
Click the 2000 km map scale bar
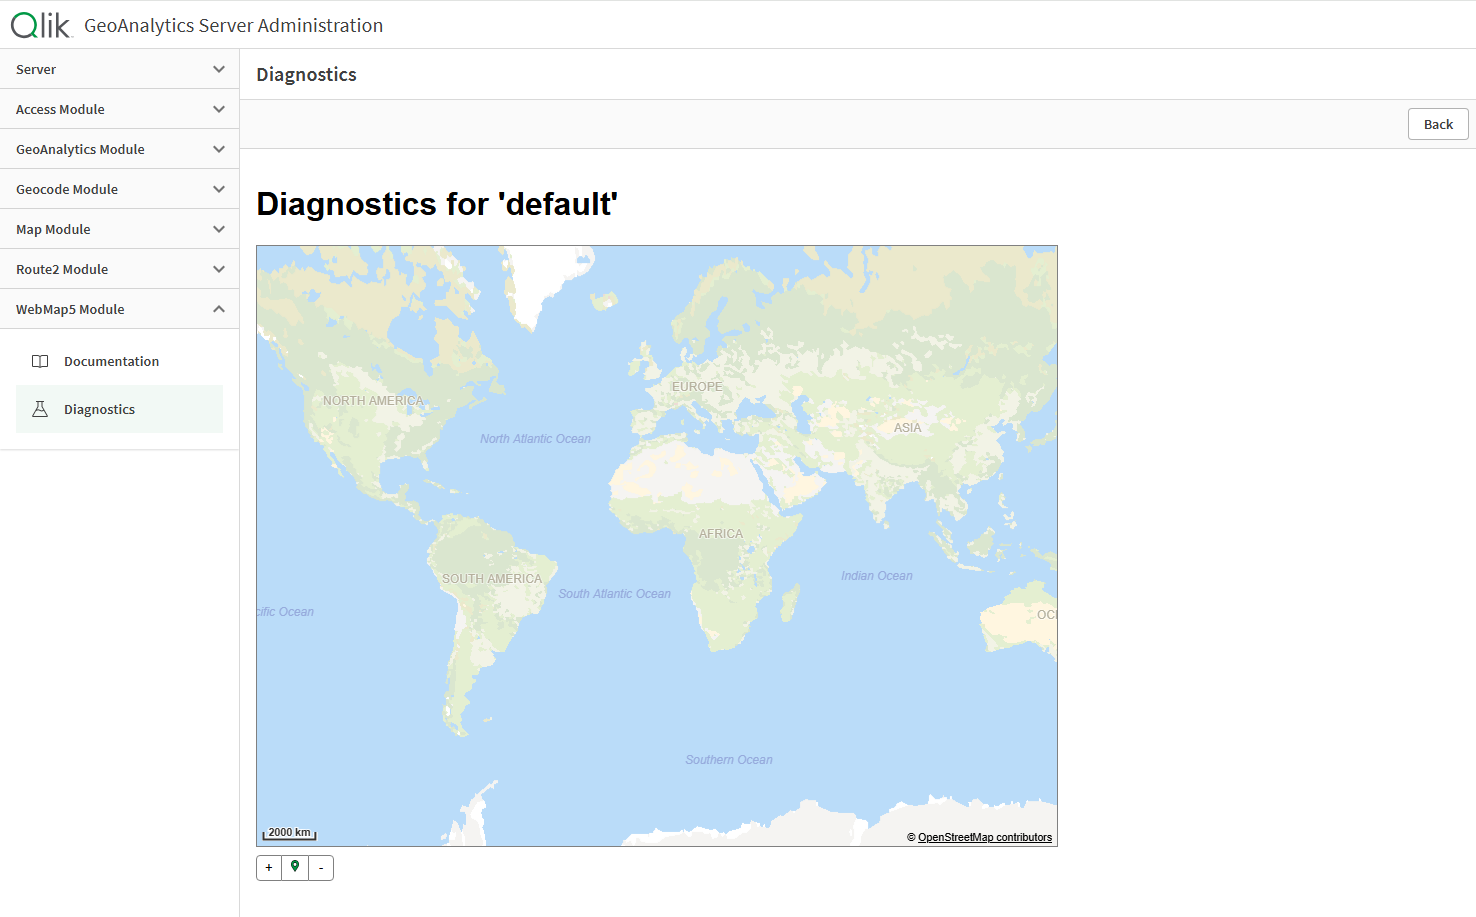coord(290,833)
